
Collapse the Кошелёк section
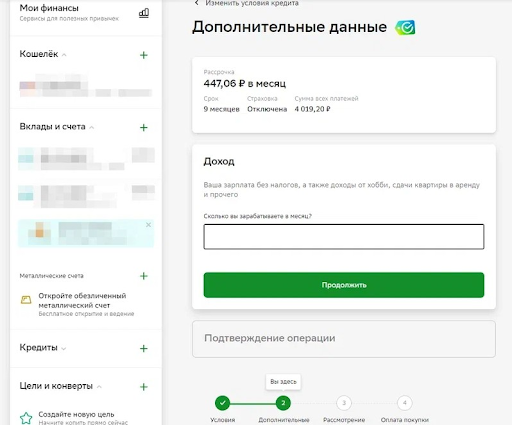coord(64,55)
